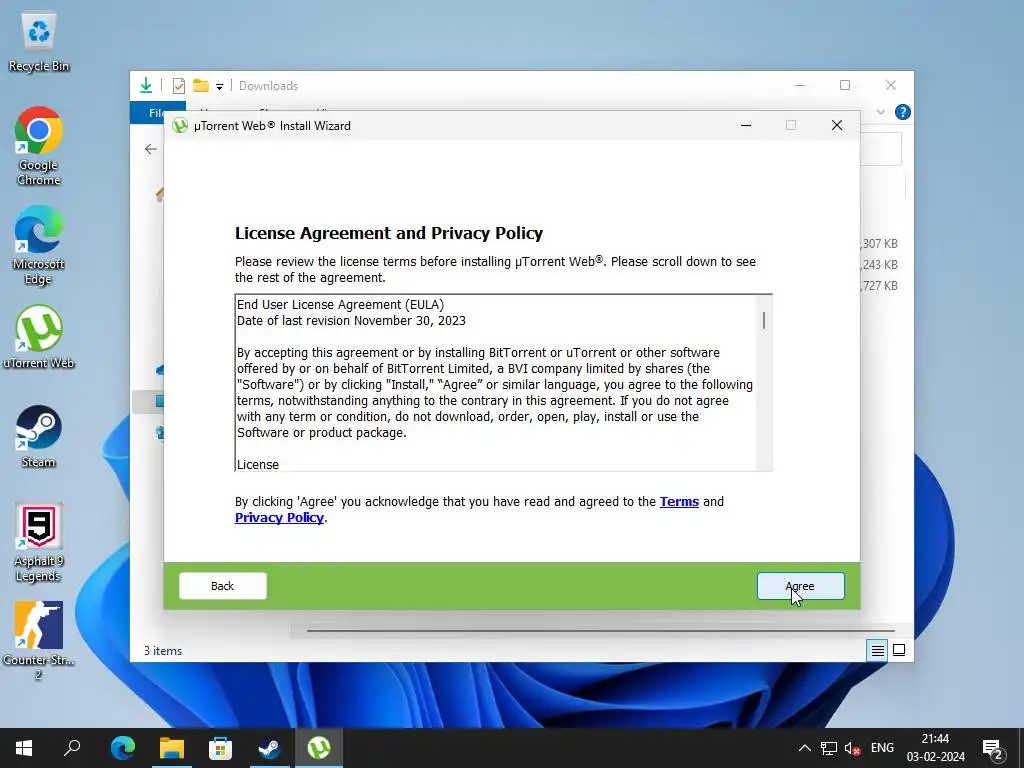
Task: Select the Counter-Strike 2 desktop shortcut
Action: (39, 641)
